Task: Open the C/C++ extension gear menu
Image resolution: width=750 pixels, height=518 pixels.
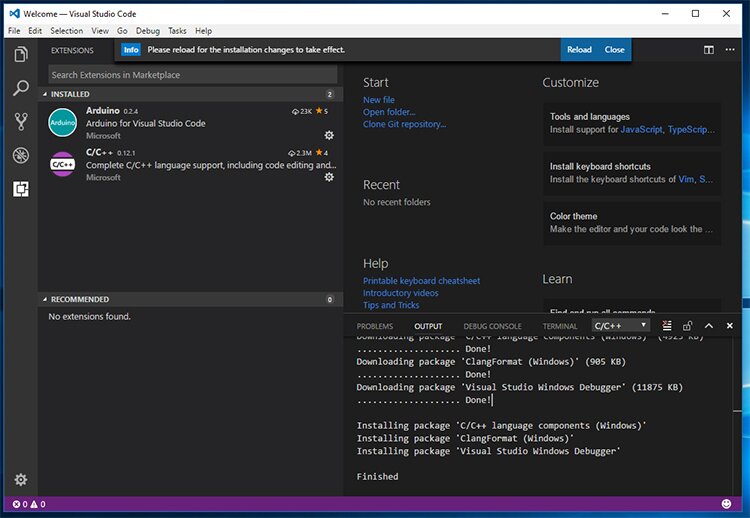Action: (329, 177)
